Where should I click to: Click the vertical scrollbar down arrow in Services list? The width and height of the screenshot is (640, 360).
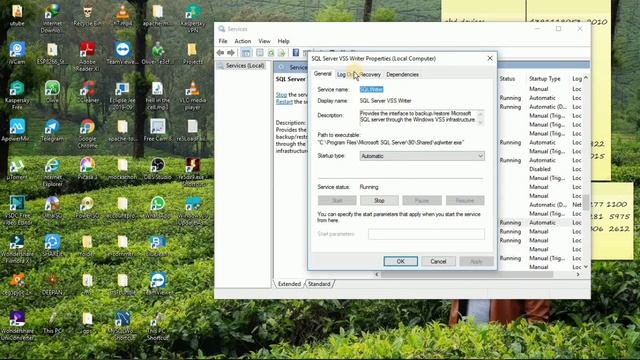[x=586, y=267]
